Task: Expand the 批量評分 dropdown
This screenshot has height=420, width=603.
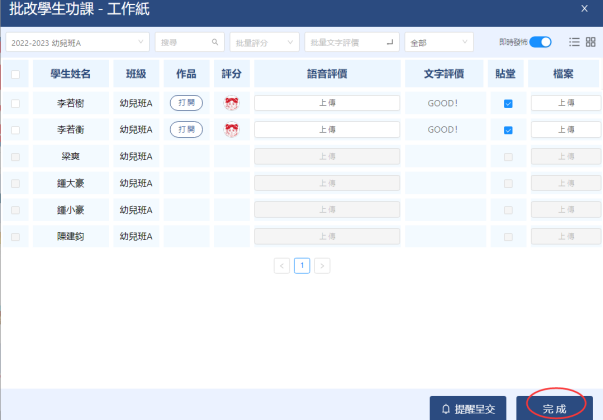Action: [264, 42]
